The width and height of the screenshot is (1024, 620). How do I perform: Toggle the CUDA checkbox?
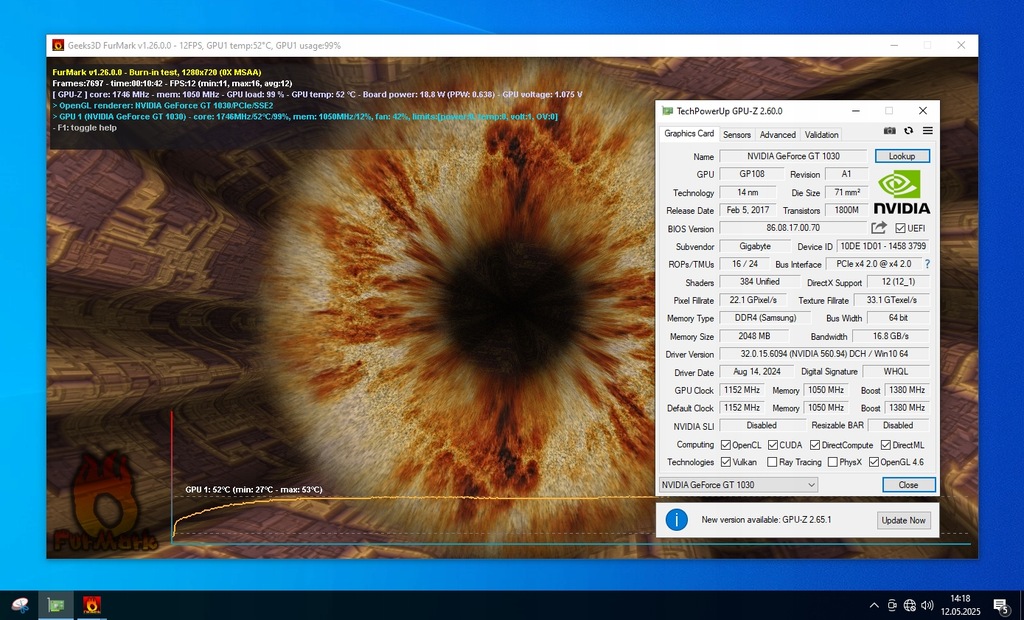pyautogui.click(x=771, y=445)
